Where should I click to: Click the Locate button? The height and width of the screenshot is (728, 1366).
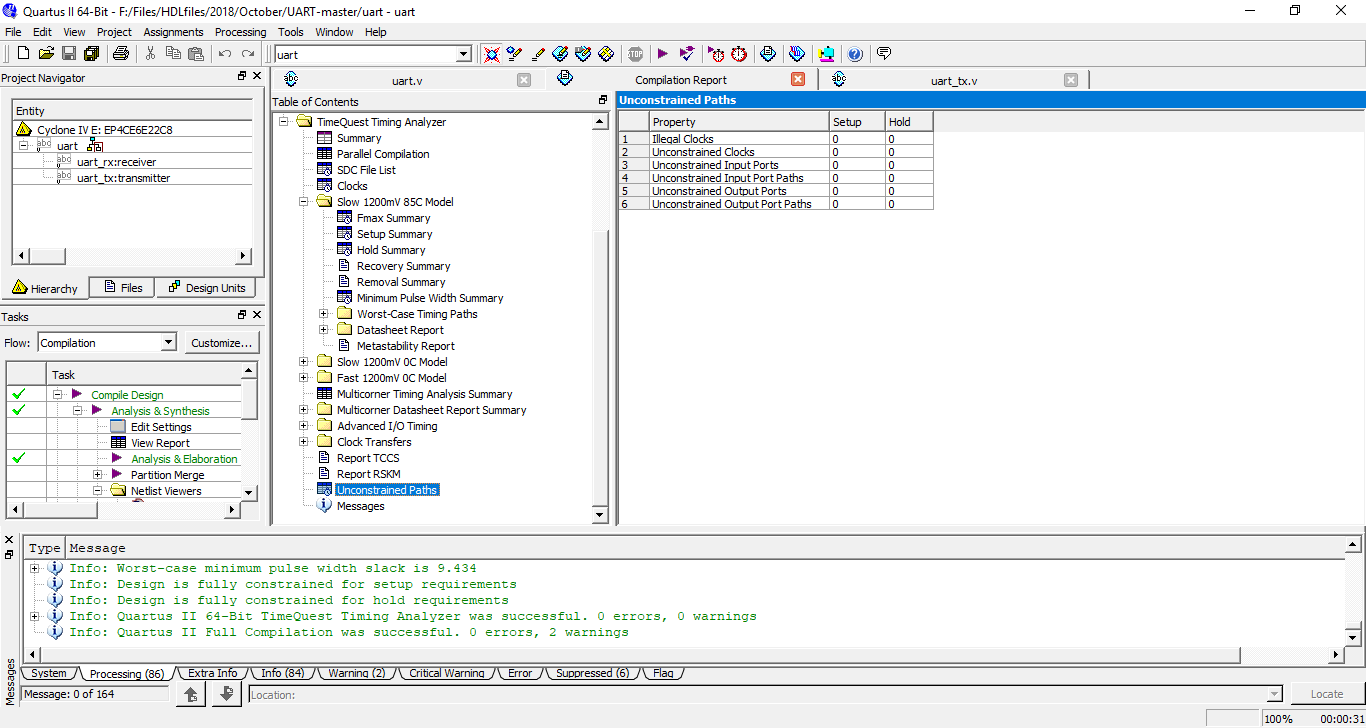pos(1326,694)
